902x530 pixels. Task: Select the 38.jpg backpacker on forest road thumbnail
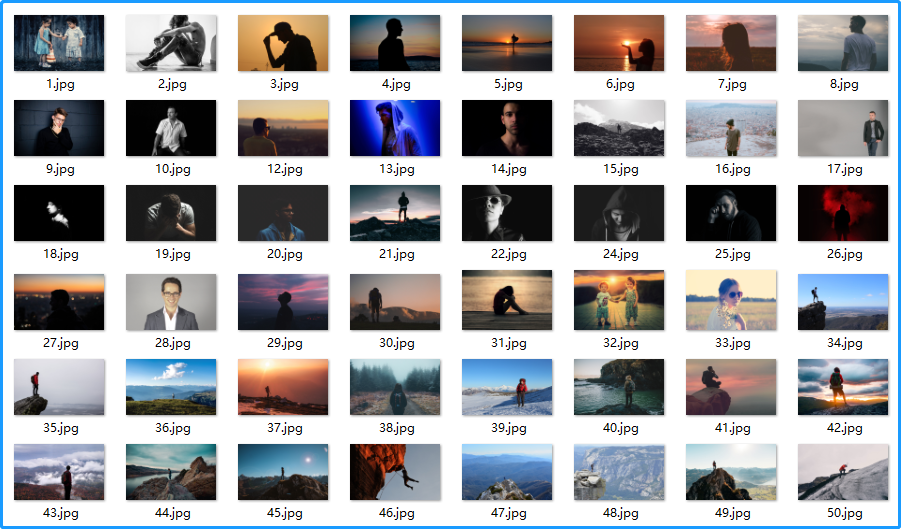[395, 387]
